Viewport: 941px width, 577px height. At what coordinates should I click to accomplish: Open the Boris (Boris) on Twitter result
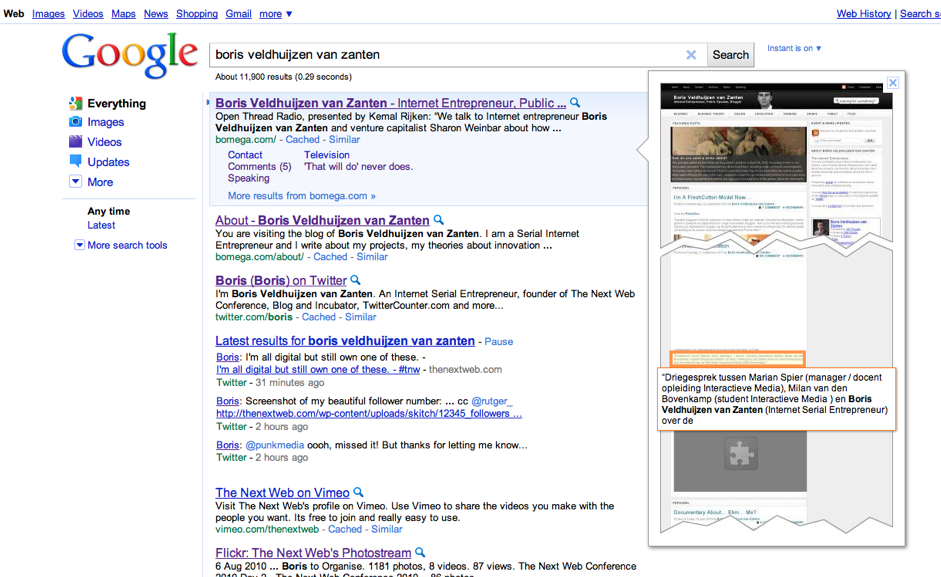pos(281,280)
